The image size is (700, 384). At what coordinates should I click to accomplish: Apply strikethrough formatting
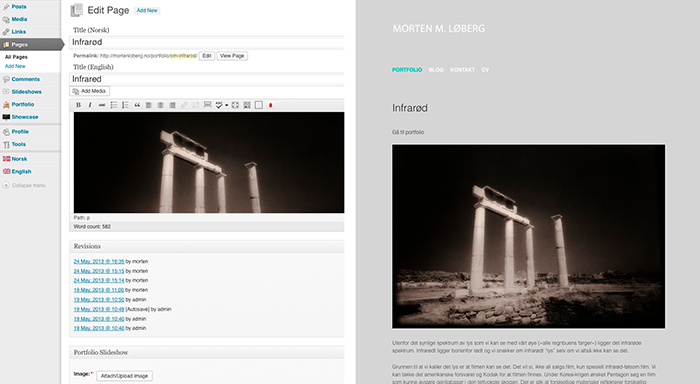(x=102, y=105)
